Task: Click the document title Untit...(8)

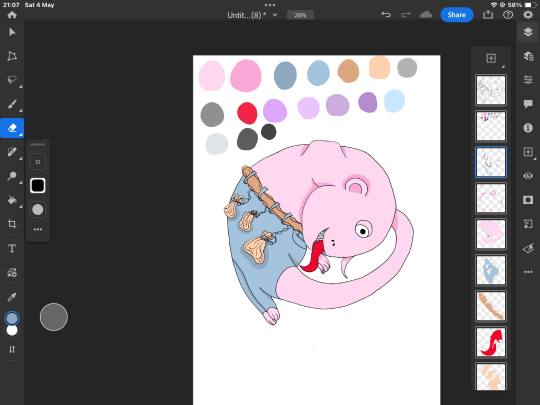Action: [247, 15]
